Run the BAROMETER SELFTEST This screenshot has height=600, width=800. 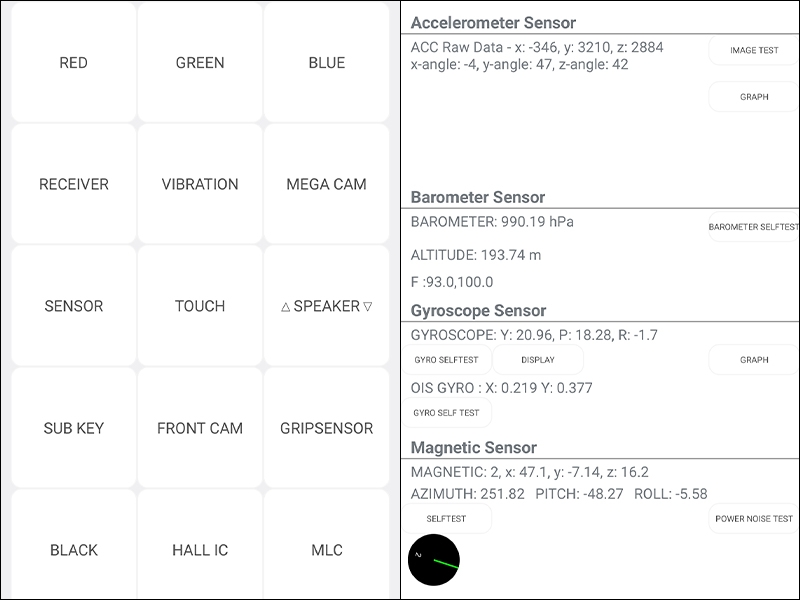(754, 227)
